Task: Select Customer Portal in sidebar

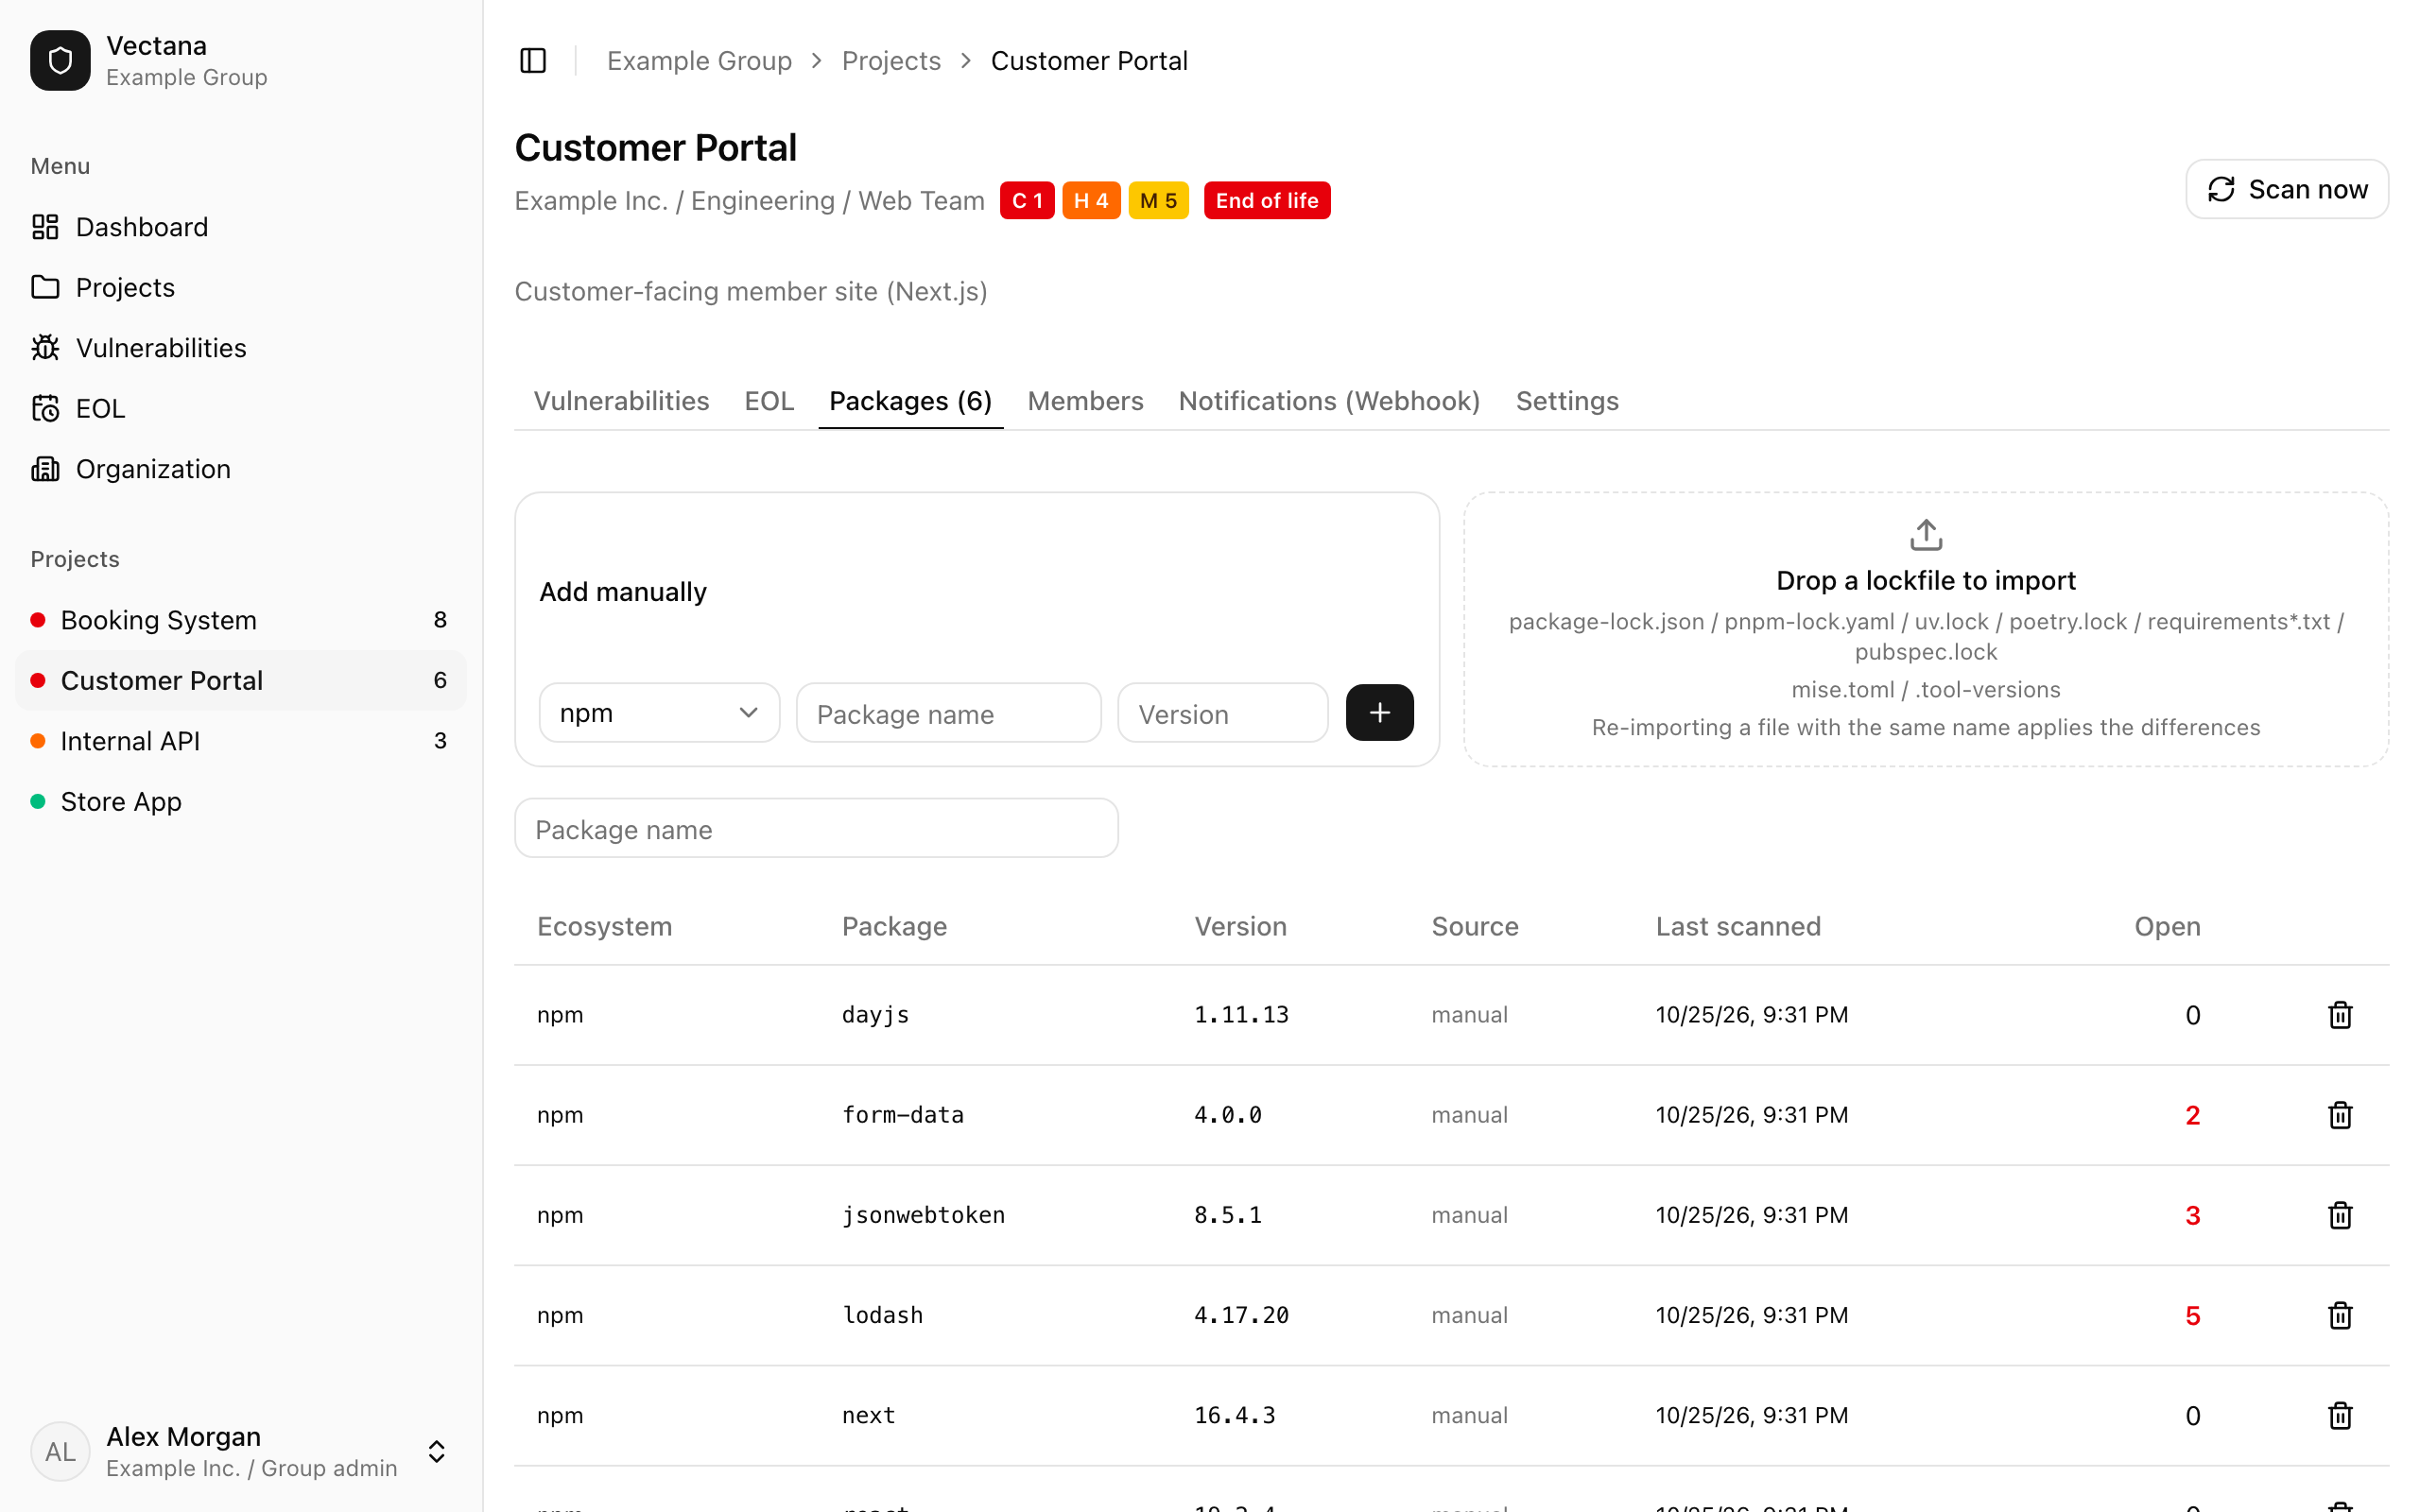Action: (x=241, y=680)
